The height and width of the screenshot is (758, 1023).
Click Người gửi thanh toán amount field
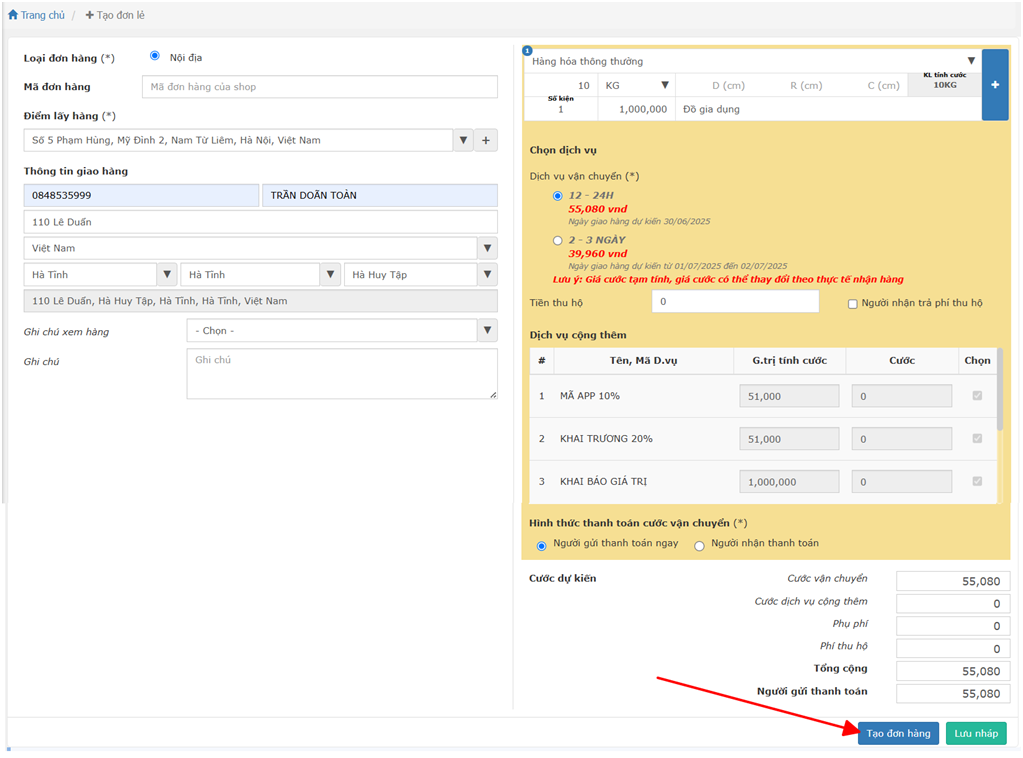click(x=953, y=693)
